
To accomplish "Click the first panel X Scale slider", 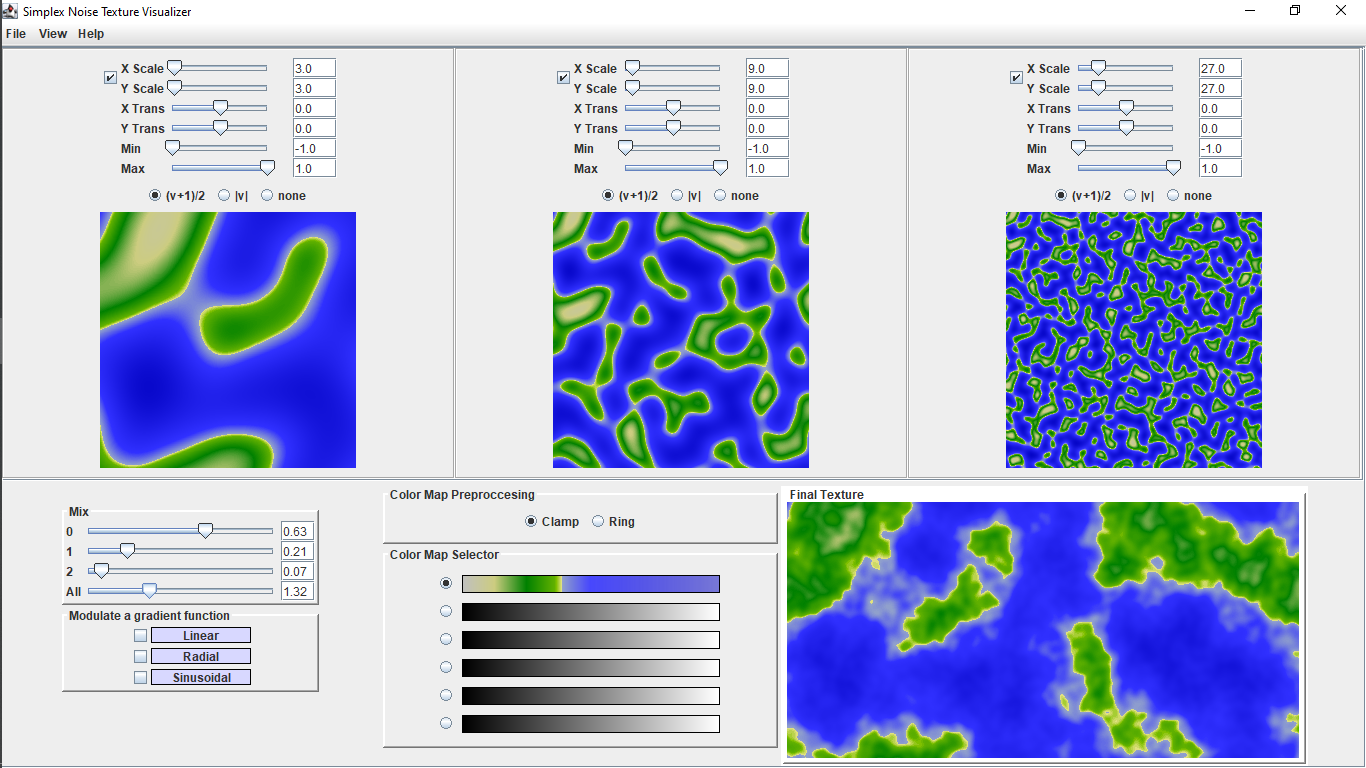I will click(219, 68).
